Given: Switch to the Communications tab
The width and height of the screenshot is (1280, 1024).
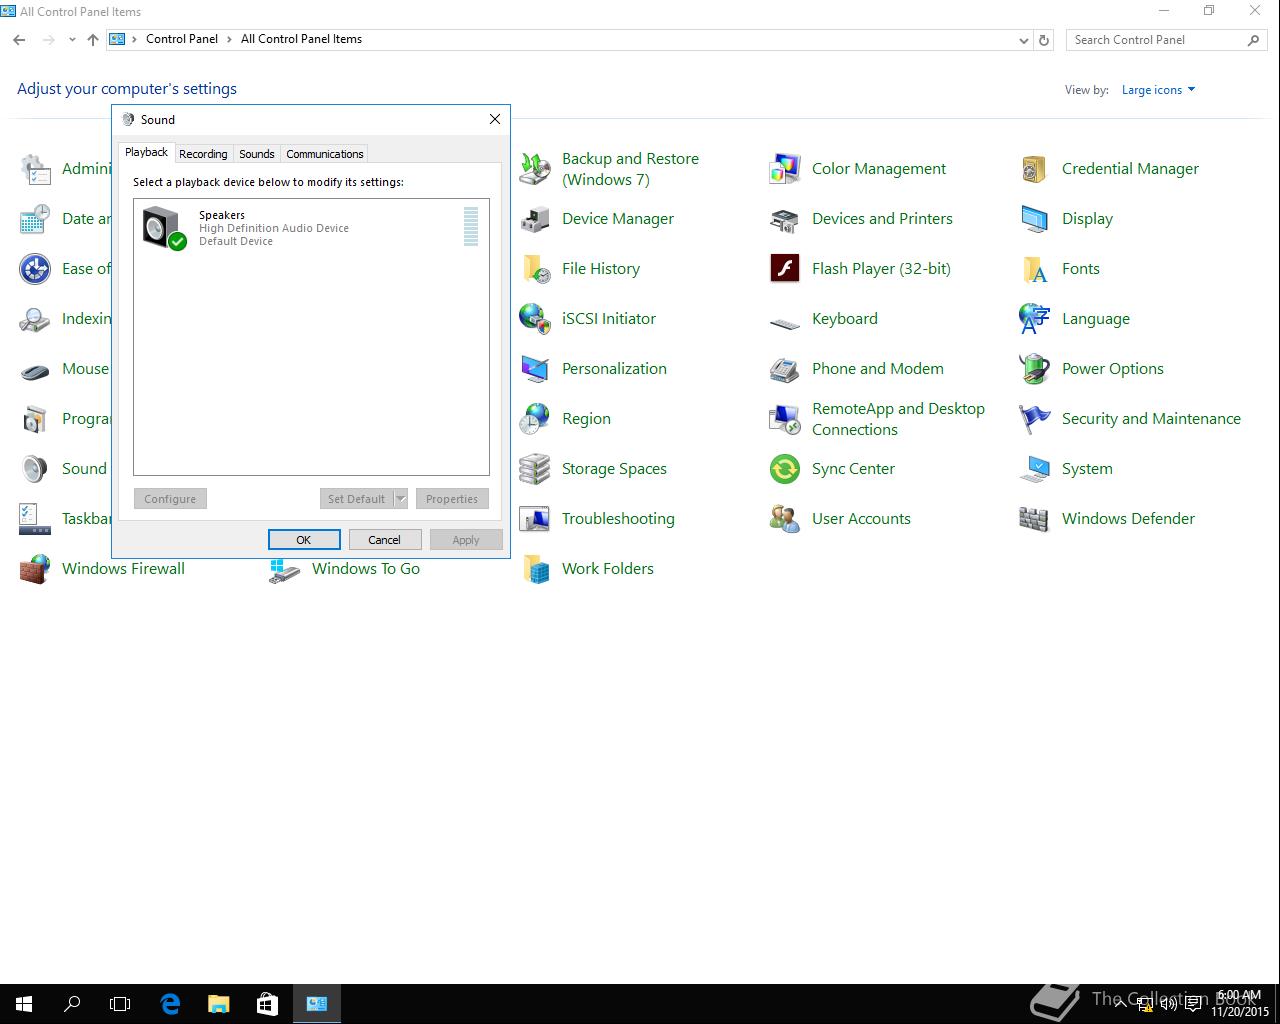Looking at the screenshot, I should click(324, 154).
